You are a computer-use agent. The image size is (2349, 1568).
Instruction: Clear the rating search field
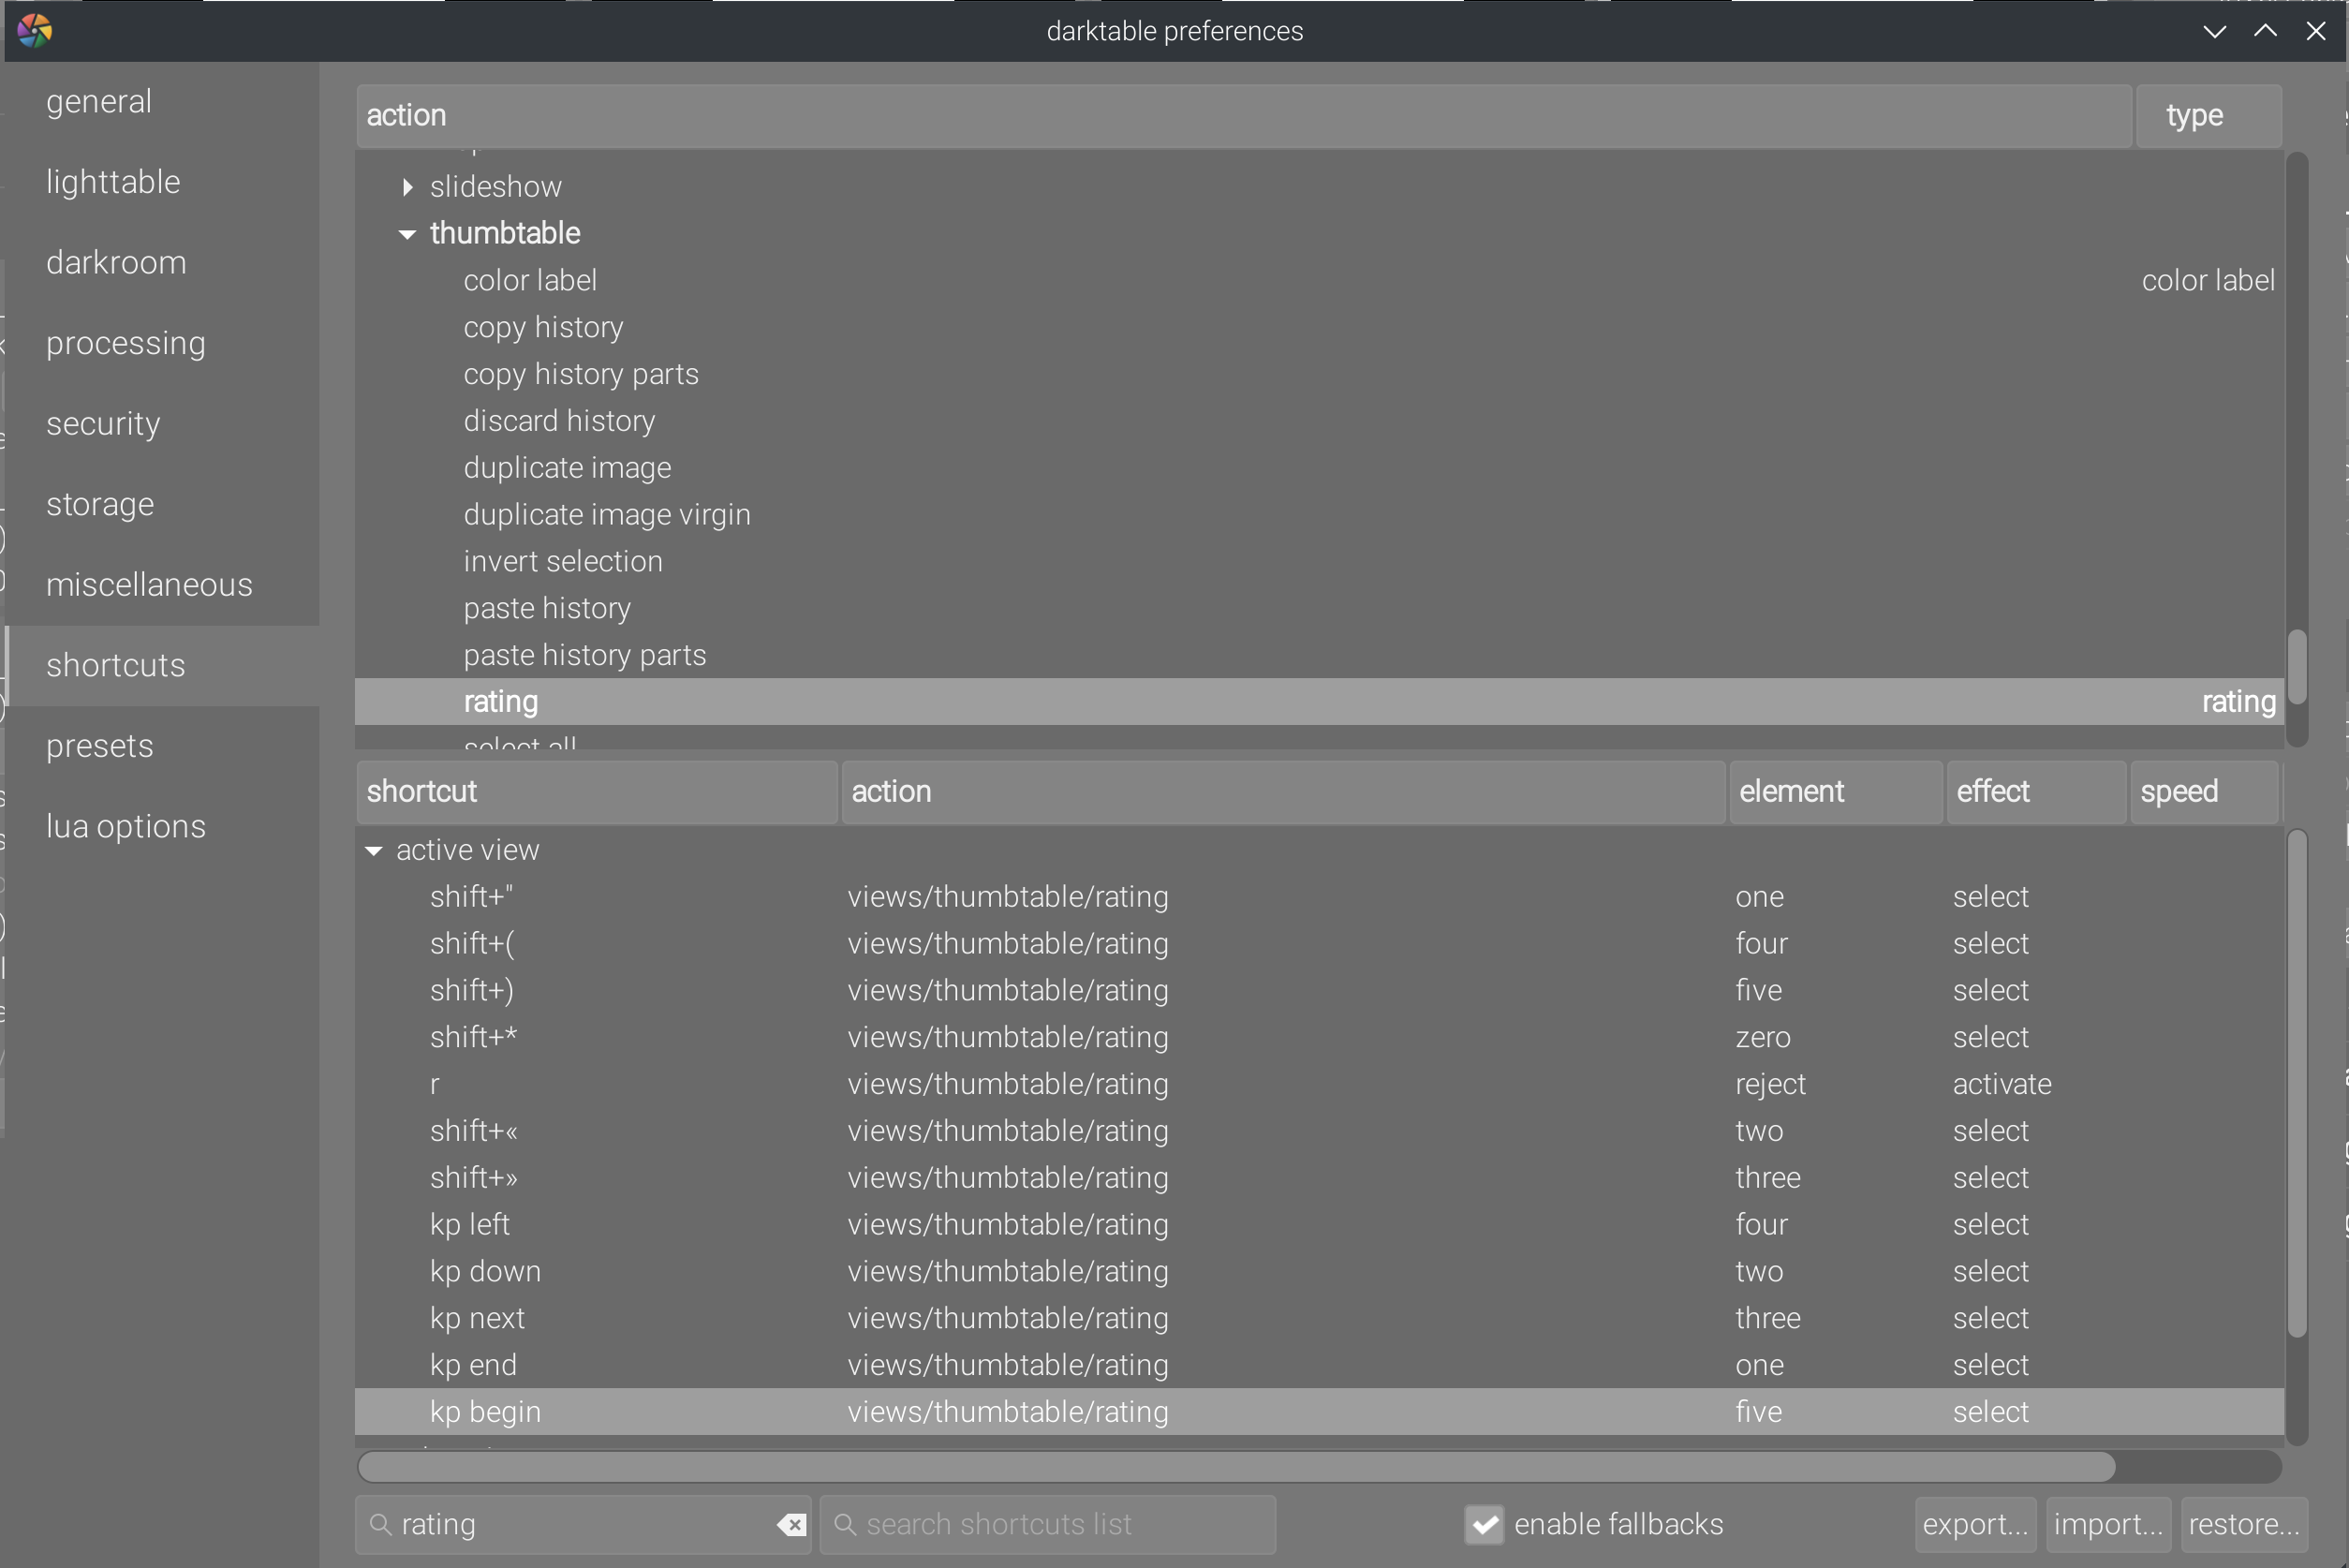(x=791, y=1524)
